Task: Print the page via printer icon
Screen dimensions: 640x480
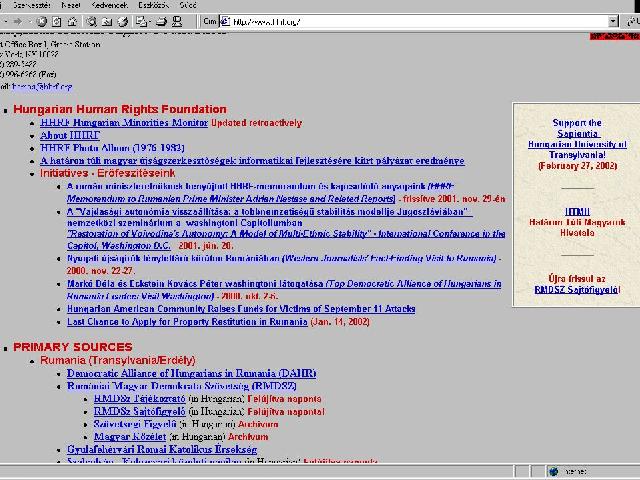Action: click(161, 22)
